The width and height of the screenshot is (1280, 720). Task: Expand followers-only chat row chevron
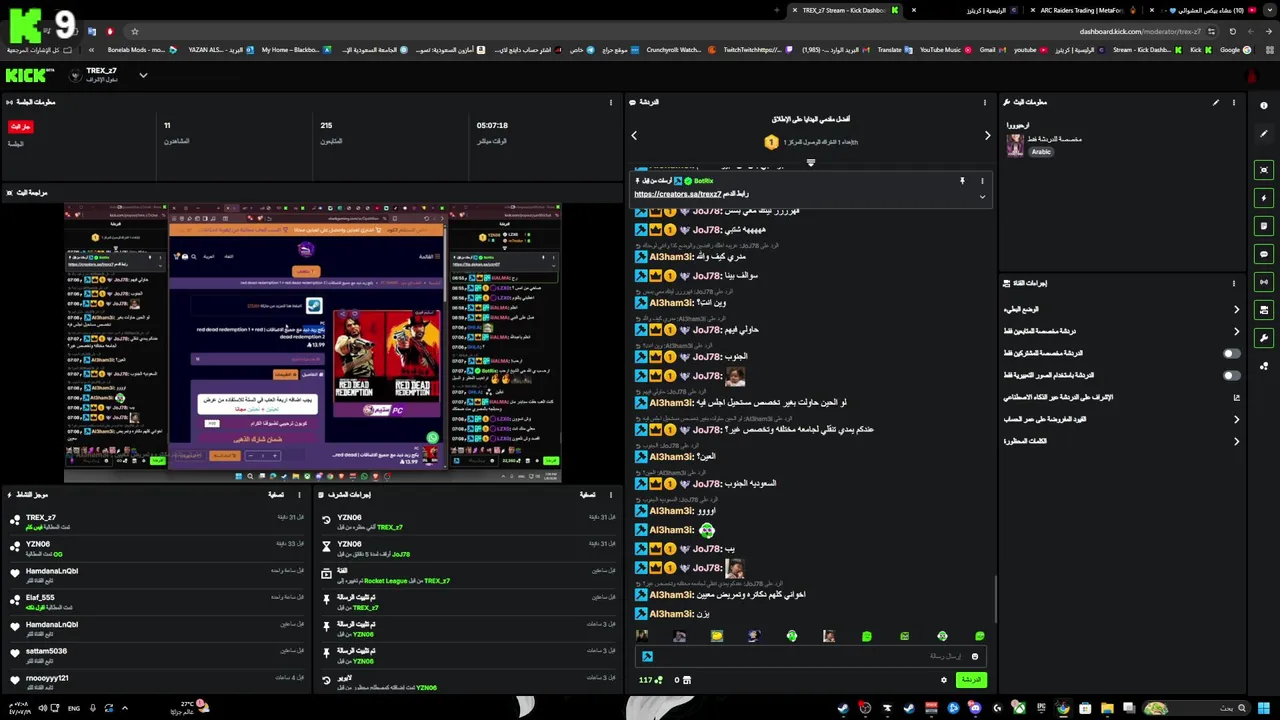[1236, 331]
